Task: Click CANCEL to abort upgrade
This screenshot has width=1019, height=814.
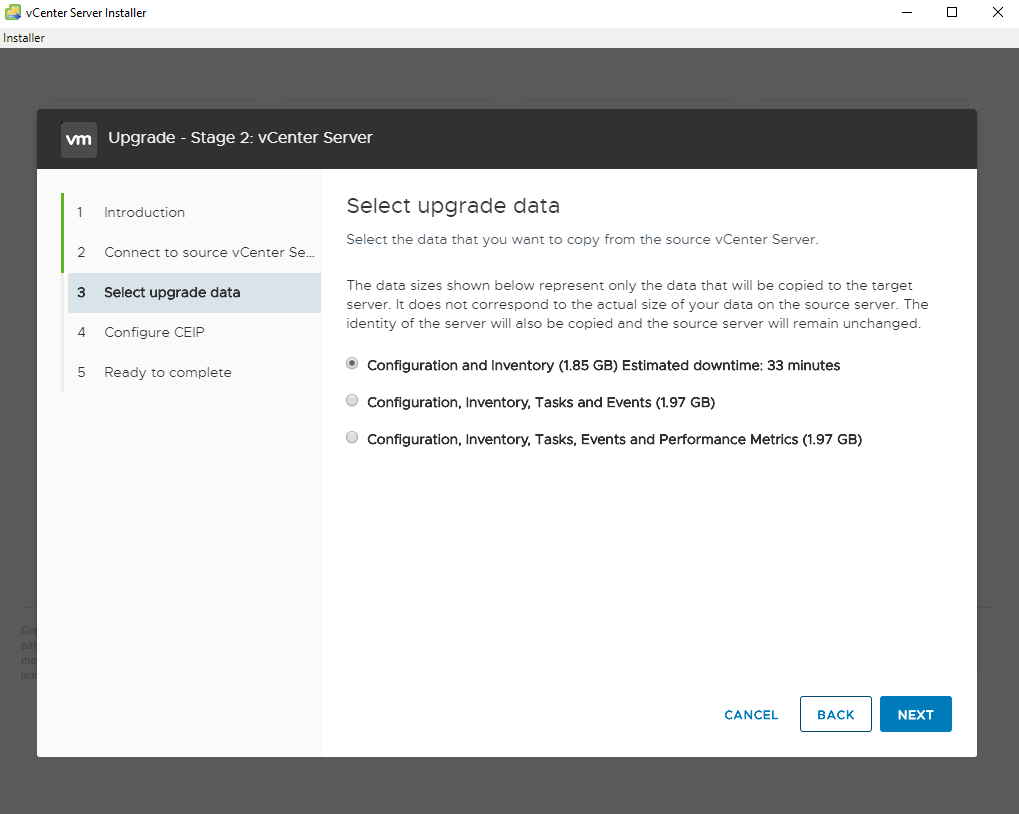Action: (751, 715)
